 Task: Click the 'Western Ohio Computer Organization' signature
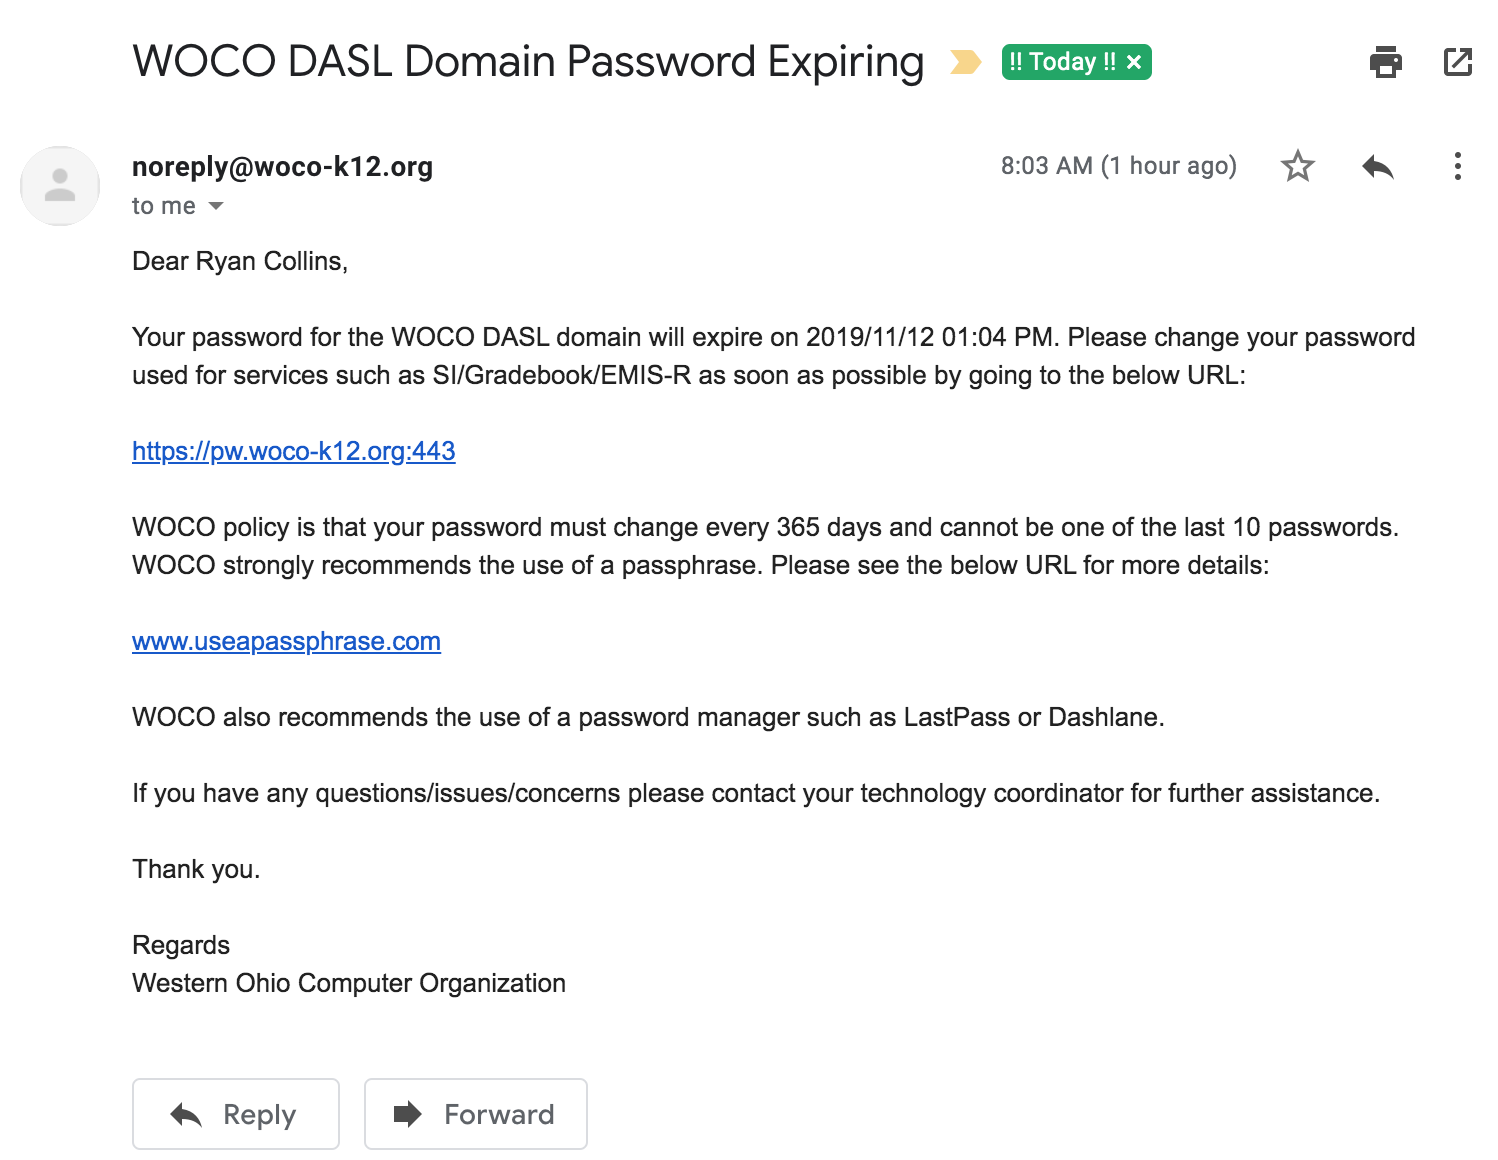[x=349, y=983]
